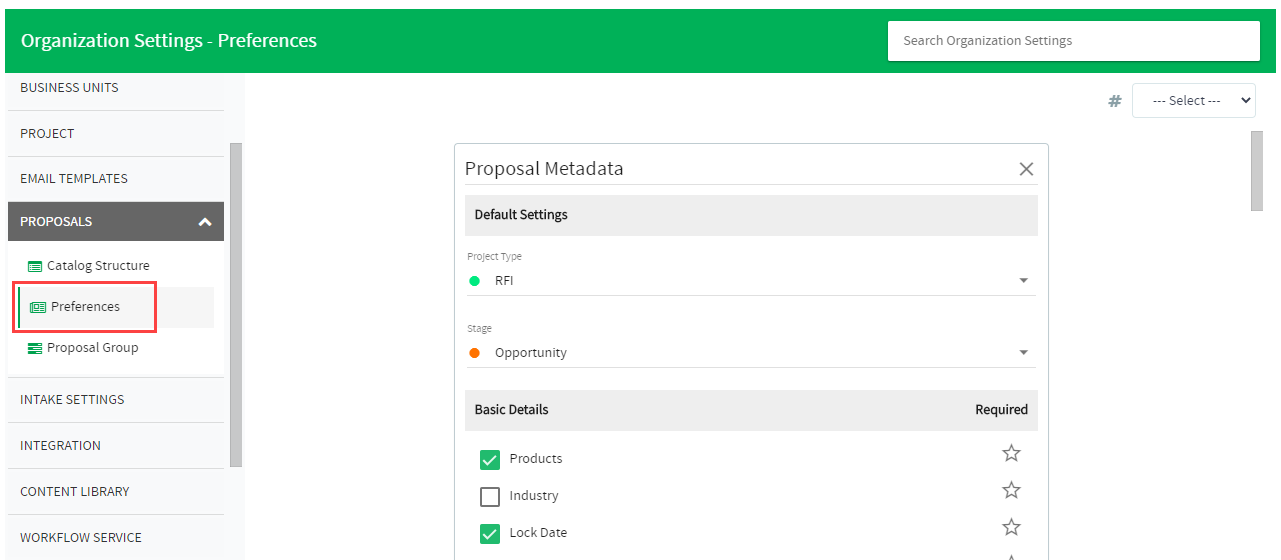Go to CONTENT LIBRARY section

tap(75, 492)
